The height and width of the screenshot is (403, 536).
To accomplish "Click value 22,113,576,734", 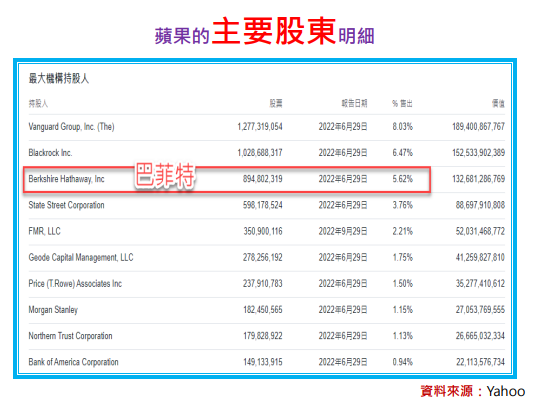I will click(480, 362).
